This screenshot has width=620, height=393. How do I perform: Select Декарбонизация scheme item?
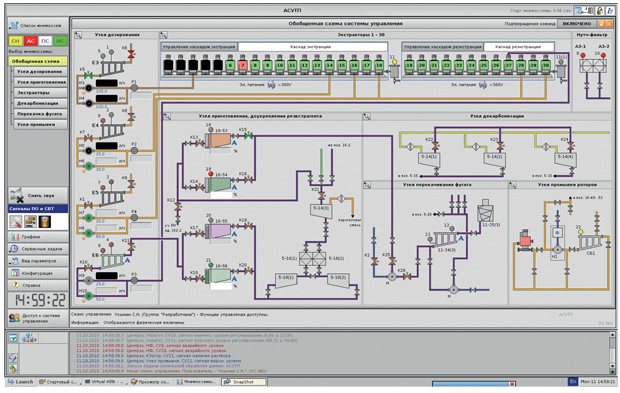tap(40, 103)
